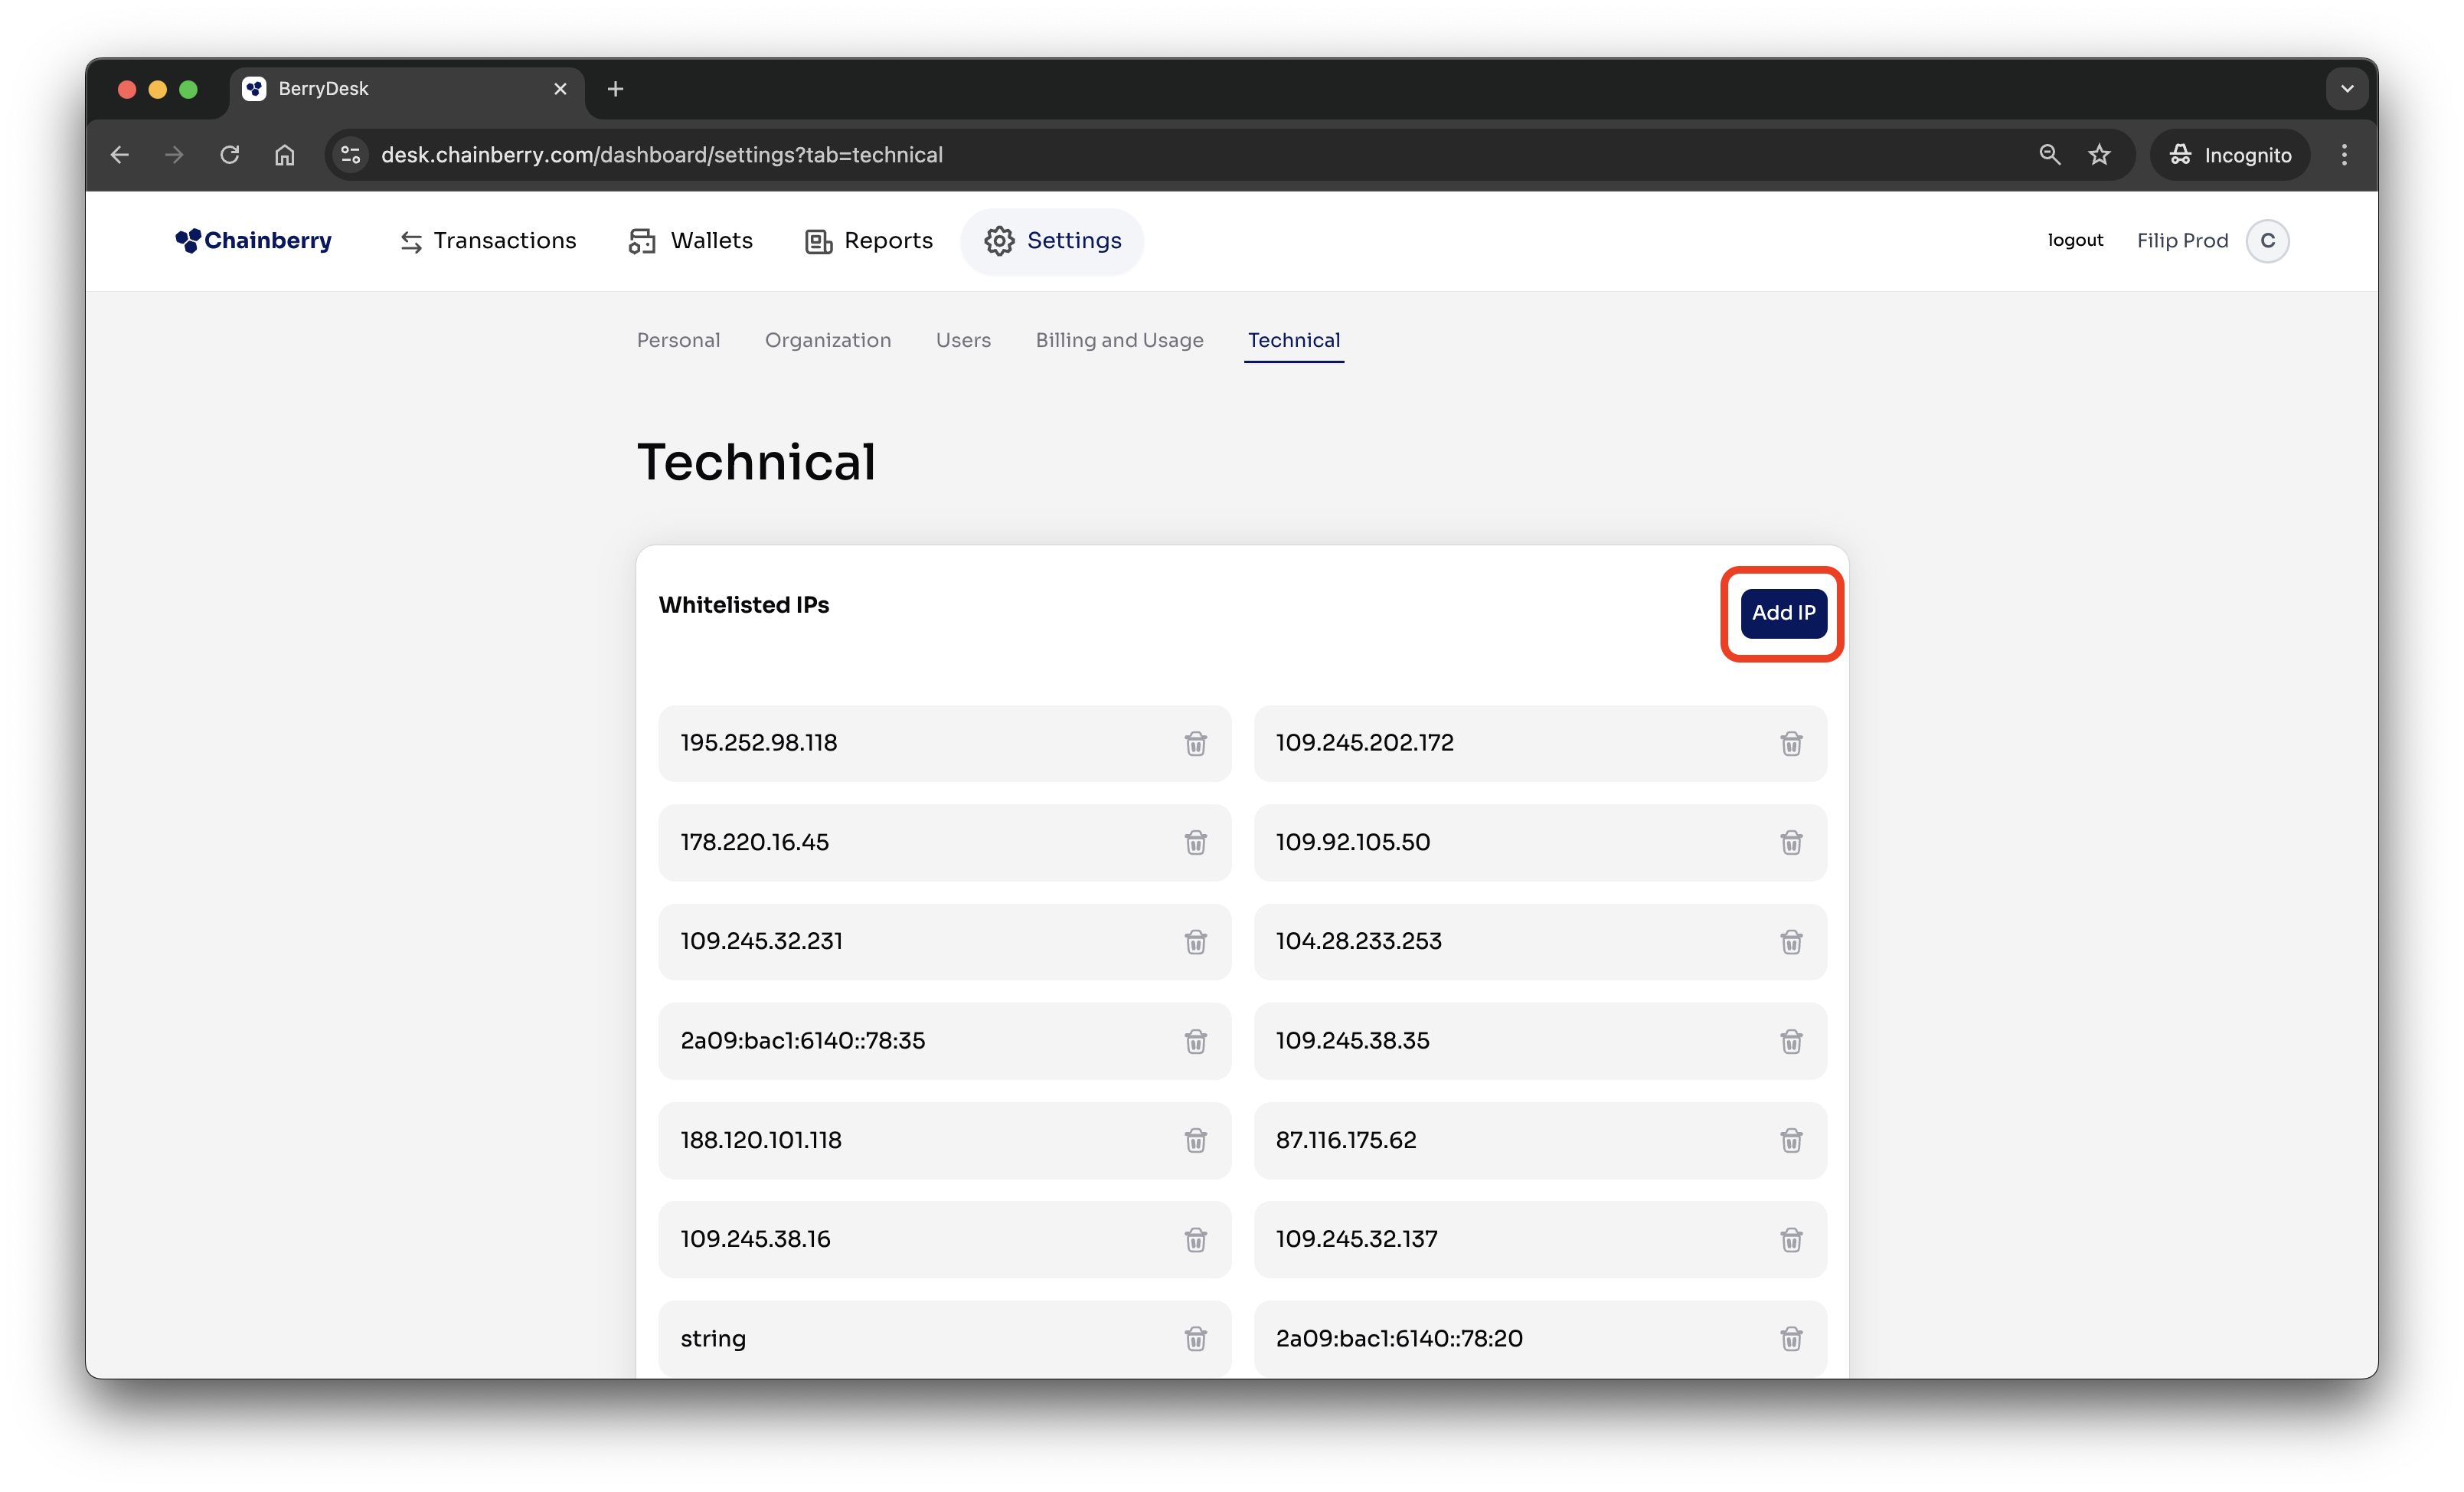Image resolution: width=2464 pixels, height=1492 pixels.
Task: Open browser three-dot menu
Action: point(2344,155)
